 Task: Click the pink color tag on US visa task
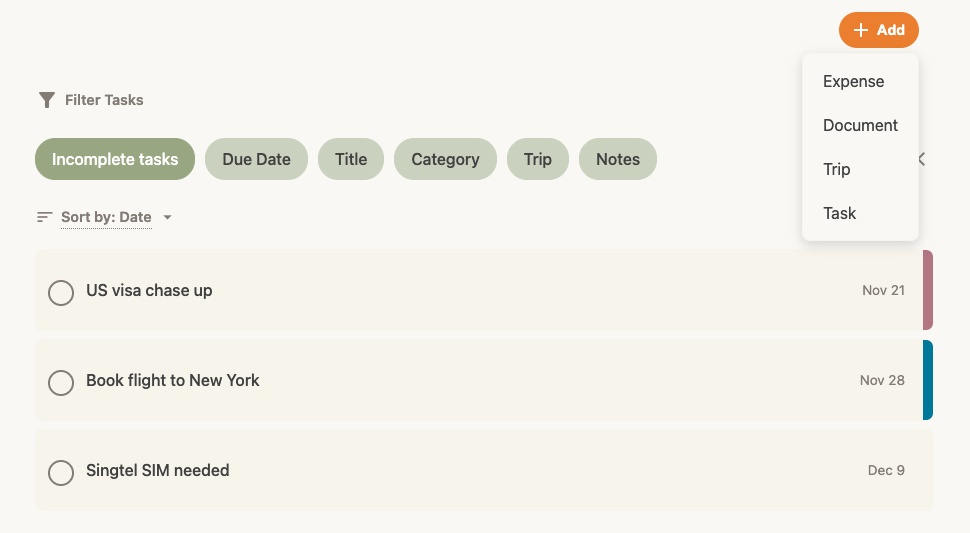[x=928, y=290]
